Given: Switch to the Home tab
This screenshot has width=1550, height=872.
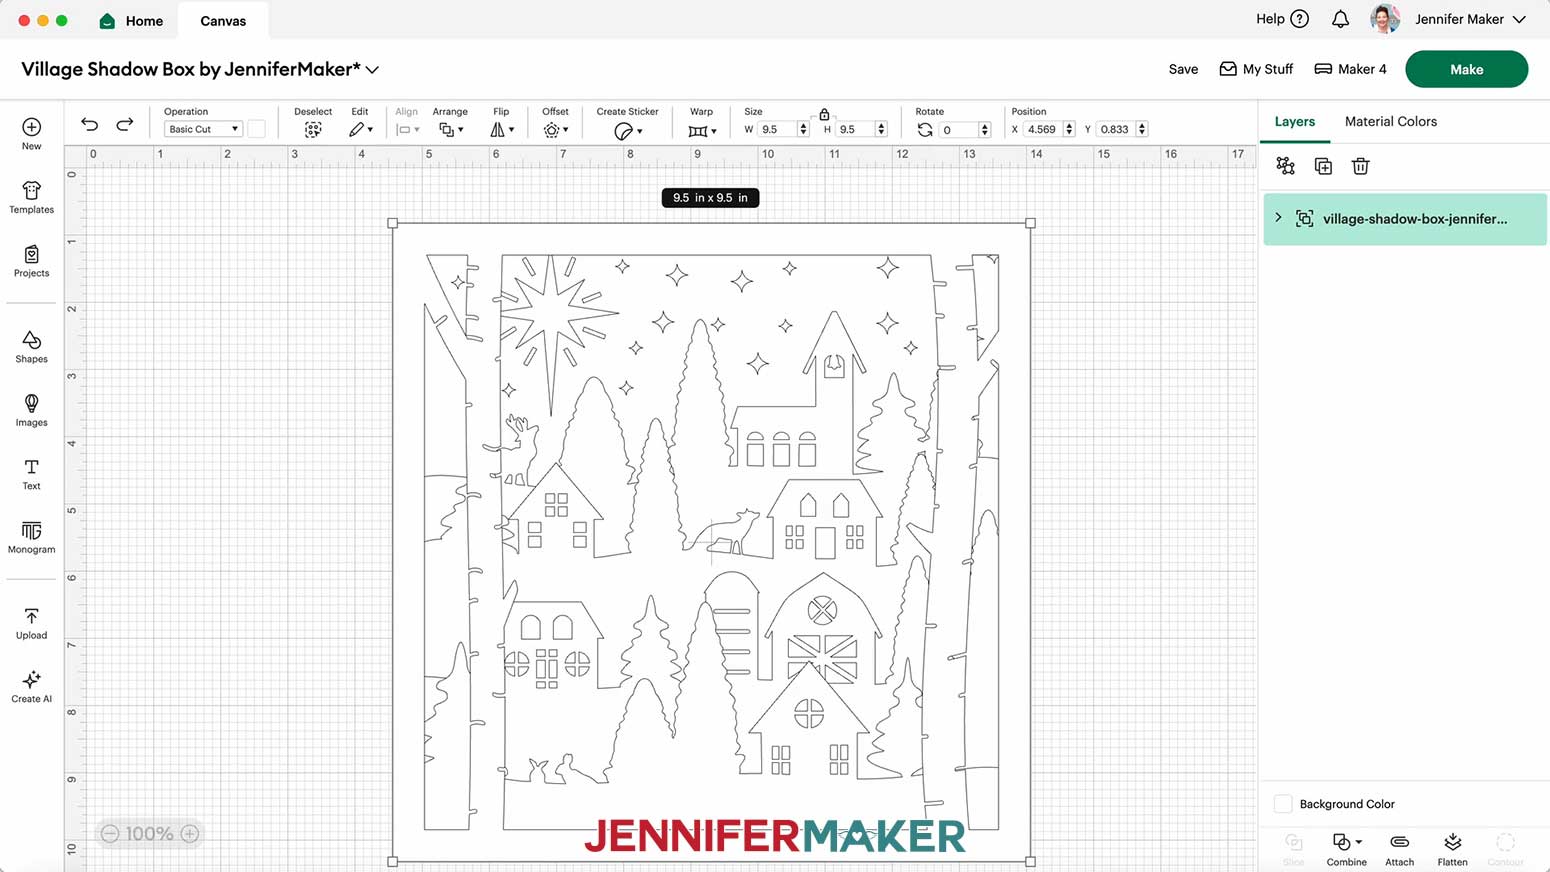Looking at the screenshot, I should pyautogui.click(x=132, y=20).
